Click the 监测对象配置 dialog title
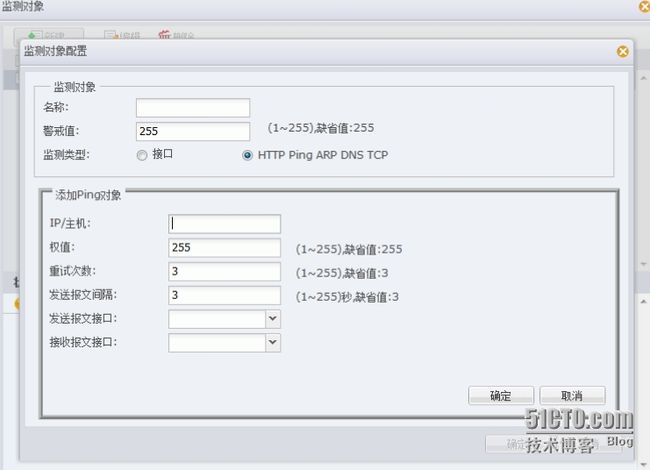 pos(56,51)
